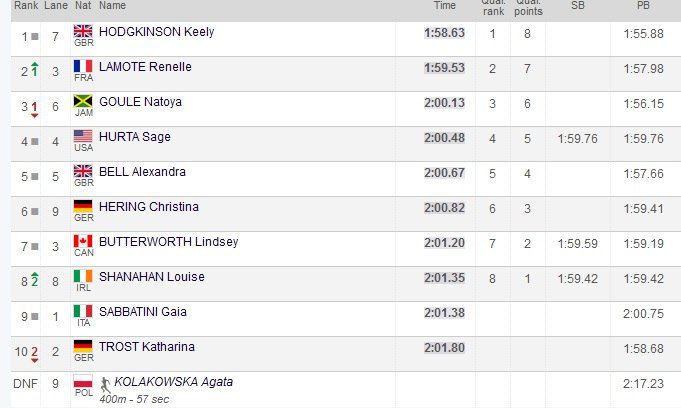
Task: Click the Great Britain flag beside HODGKINSON Keely
Action: pyautogui.click(x=83, y=32)
